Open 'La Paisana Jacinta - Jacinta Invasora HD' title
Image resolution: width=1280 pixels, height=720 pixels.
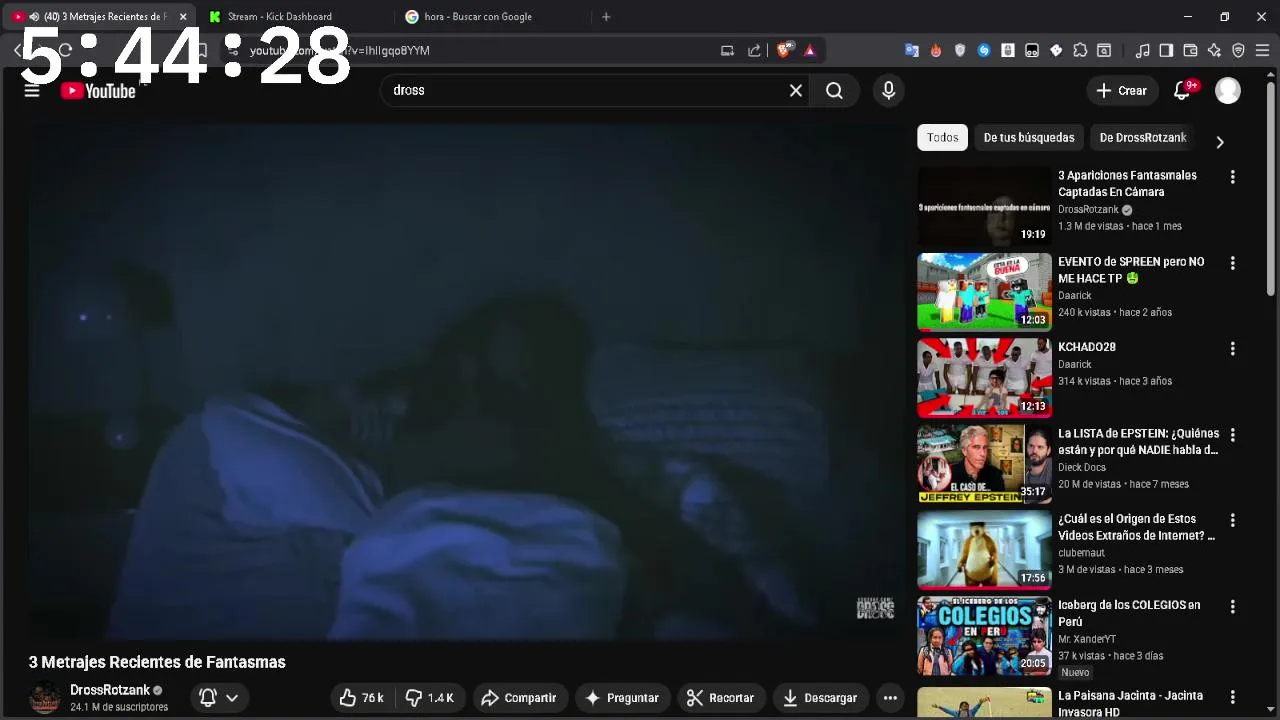[x=1130, y=704]
